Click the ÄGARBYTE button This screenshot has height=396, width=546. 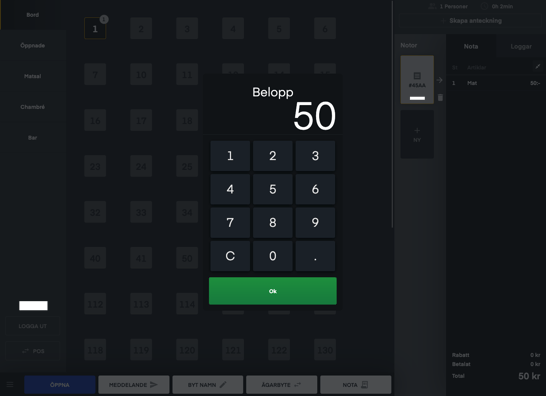pyautogui.click(x=282, y=385)
